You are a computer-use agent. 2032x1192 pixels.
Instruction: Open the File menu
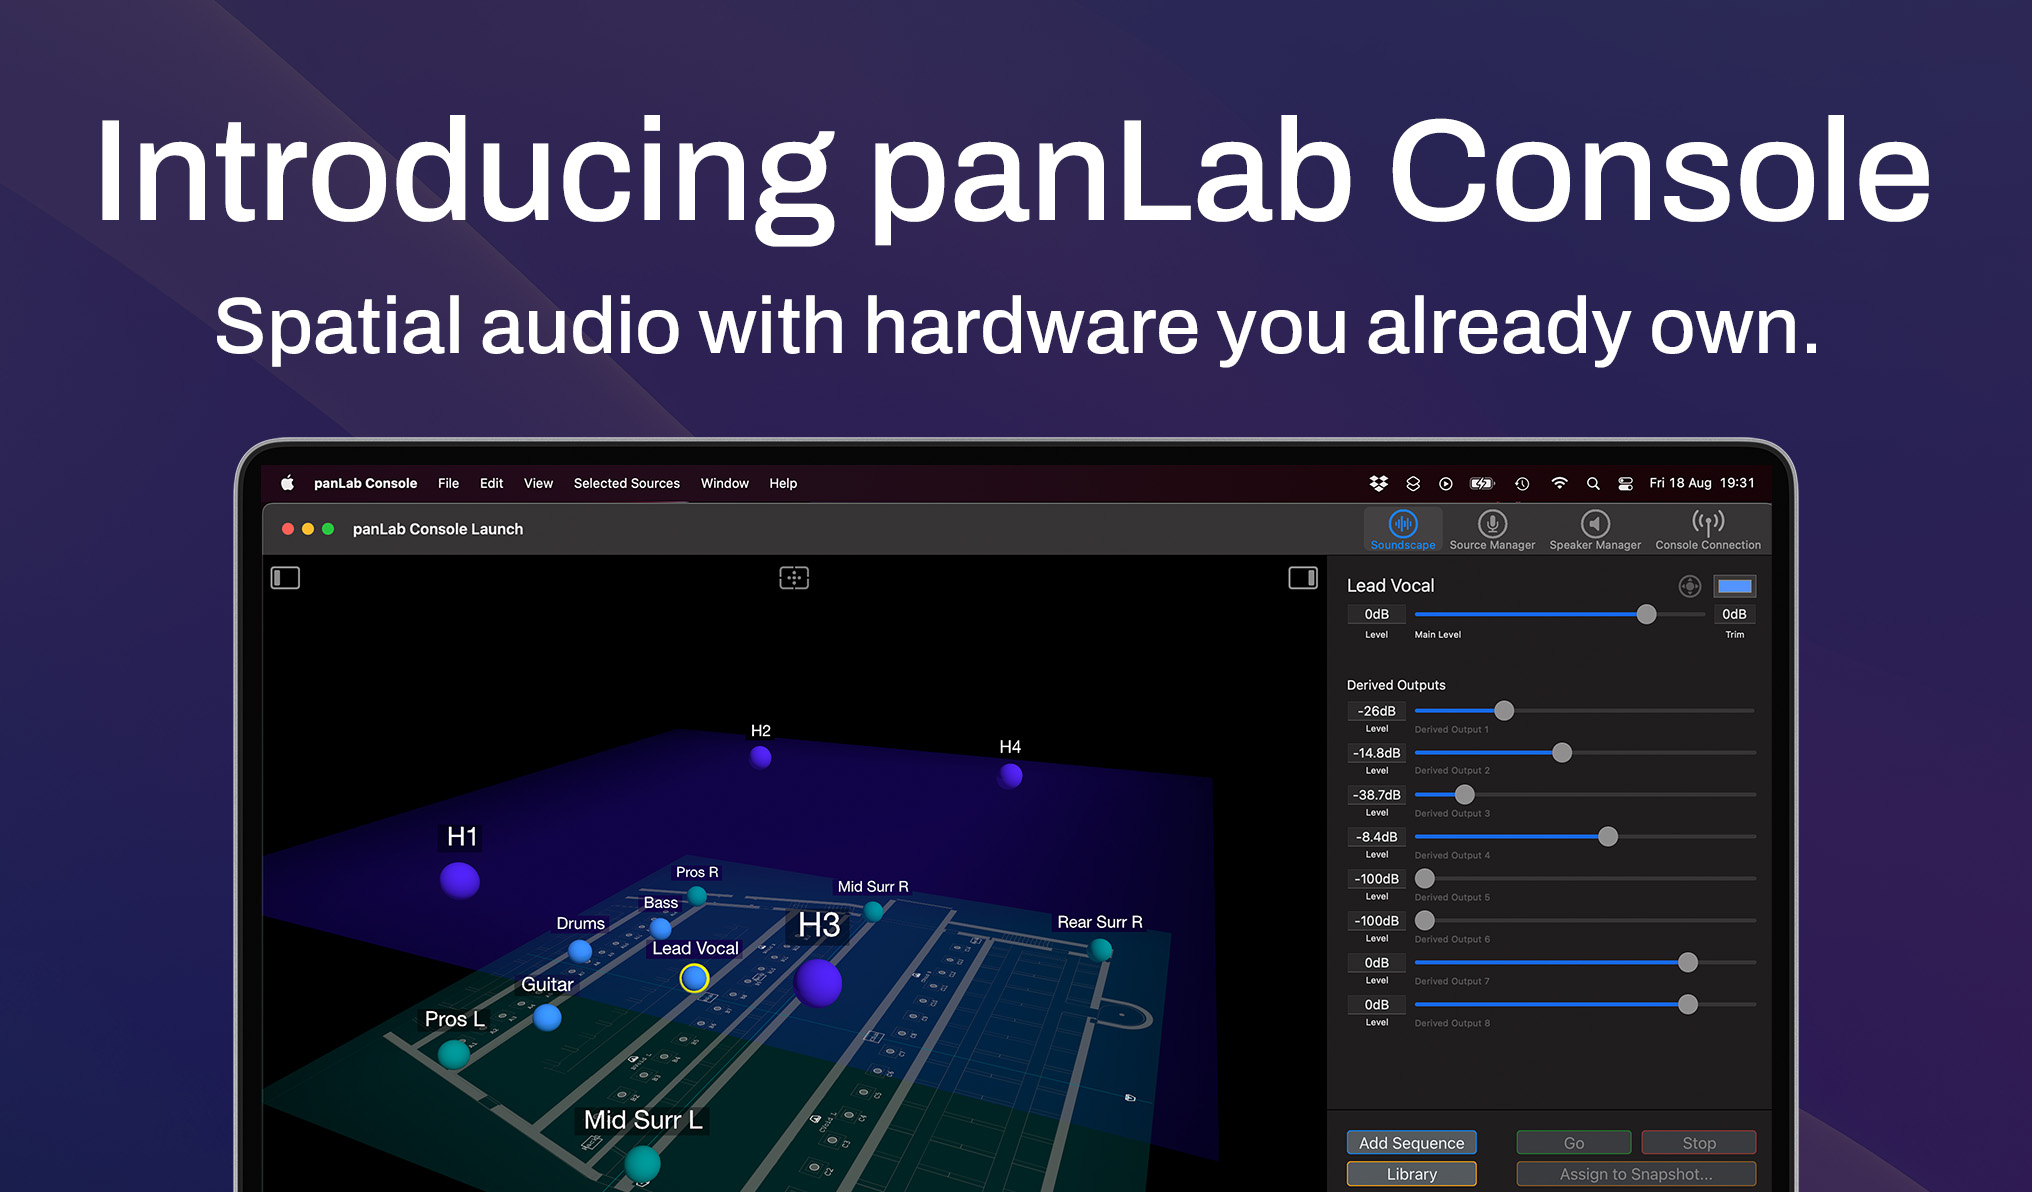pos(448,483)
